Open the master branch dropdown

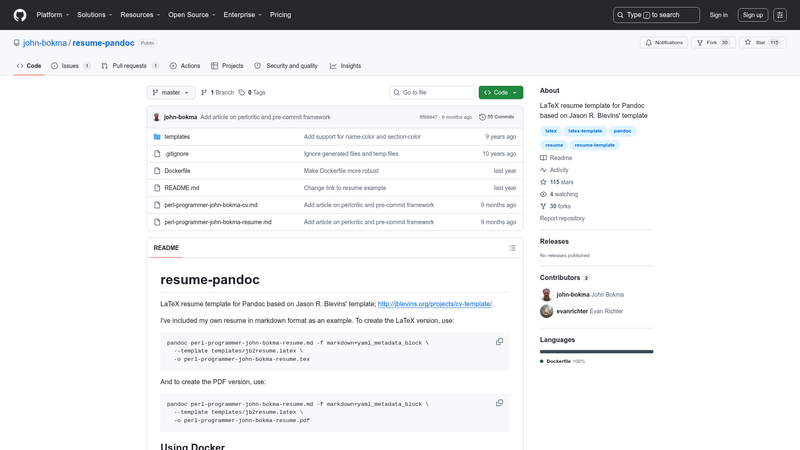tap(171, 92)
